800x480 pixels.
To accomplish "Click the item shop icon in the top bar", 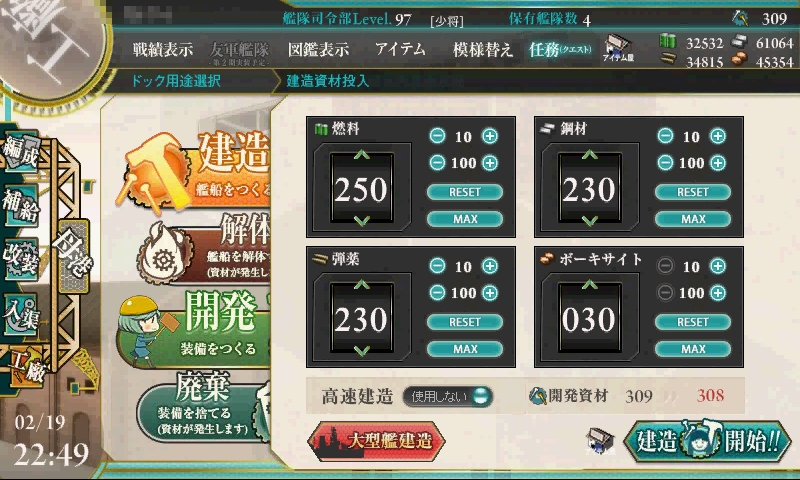I will [x=618, y=48].
